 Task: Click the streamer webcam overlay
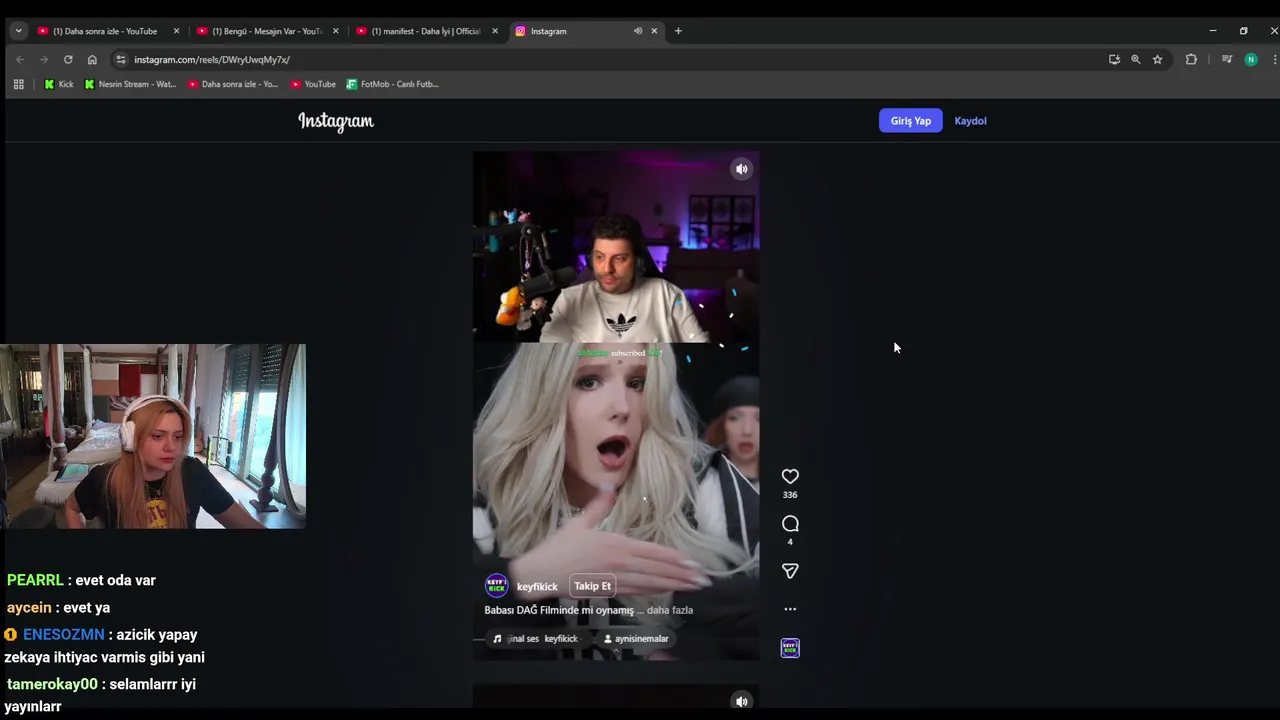(x=153, y=436)
